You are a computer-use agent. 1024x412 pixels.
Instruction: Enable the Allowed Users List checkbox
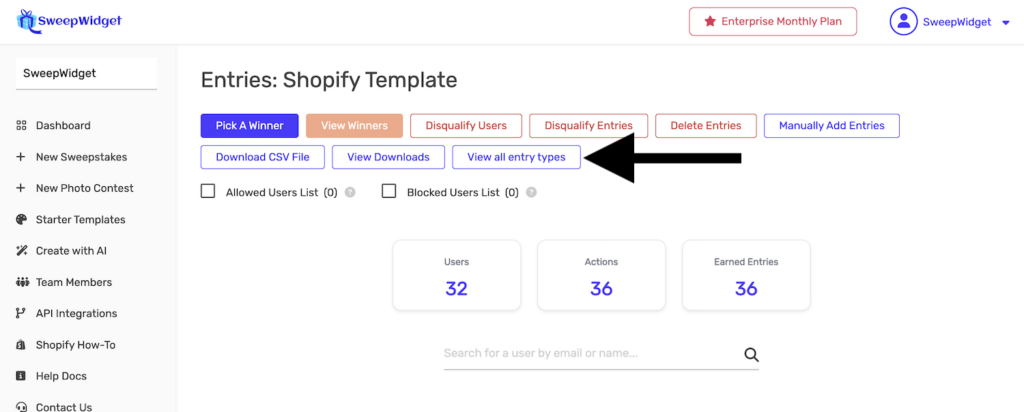[x=208, y=191]
